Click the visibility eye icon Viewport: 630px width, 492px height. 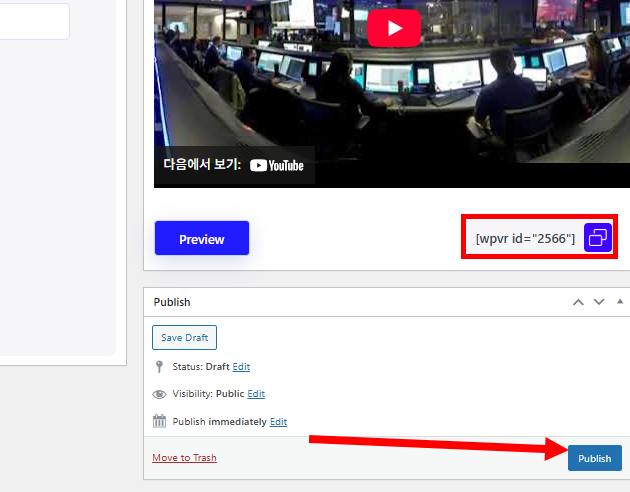pos(159,394)
